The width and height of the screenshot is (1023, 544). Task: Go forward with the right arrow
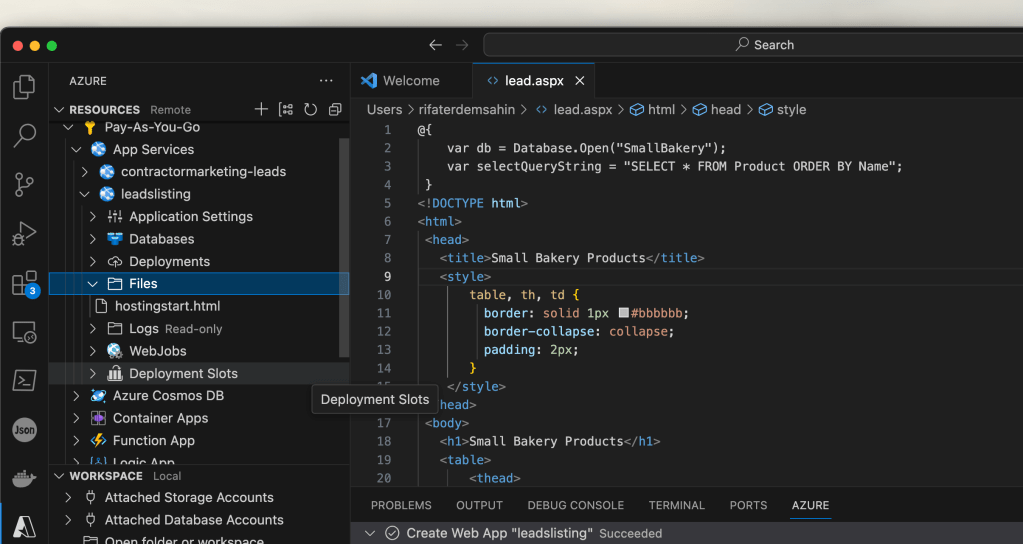tap(462, 45)
